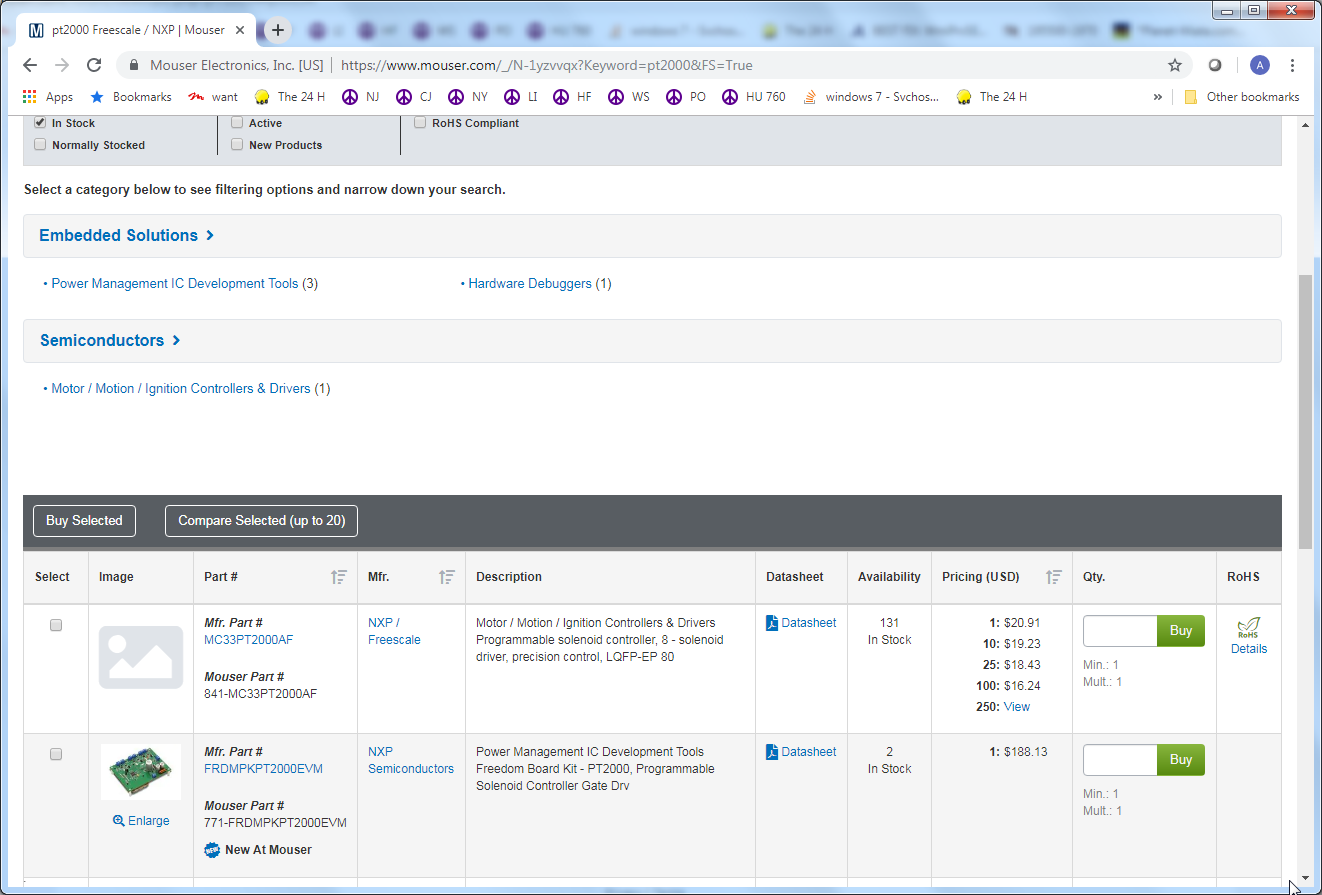Open the PO bookmark
Image resolution: width=1322 pixels, height=895 pixels.
685,97
